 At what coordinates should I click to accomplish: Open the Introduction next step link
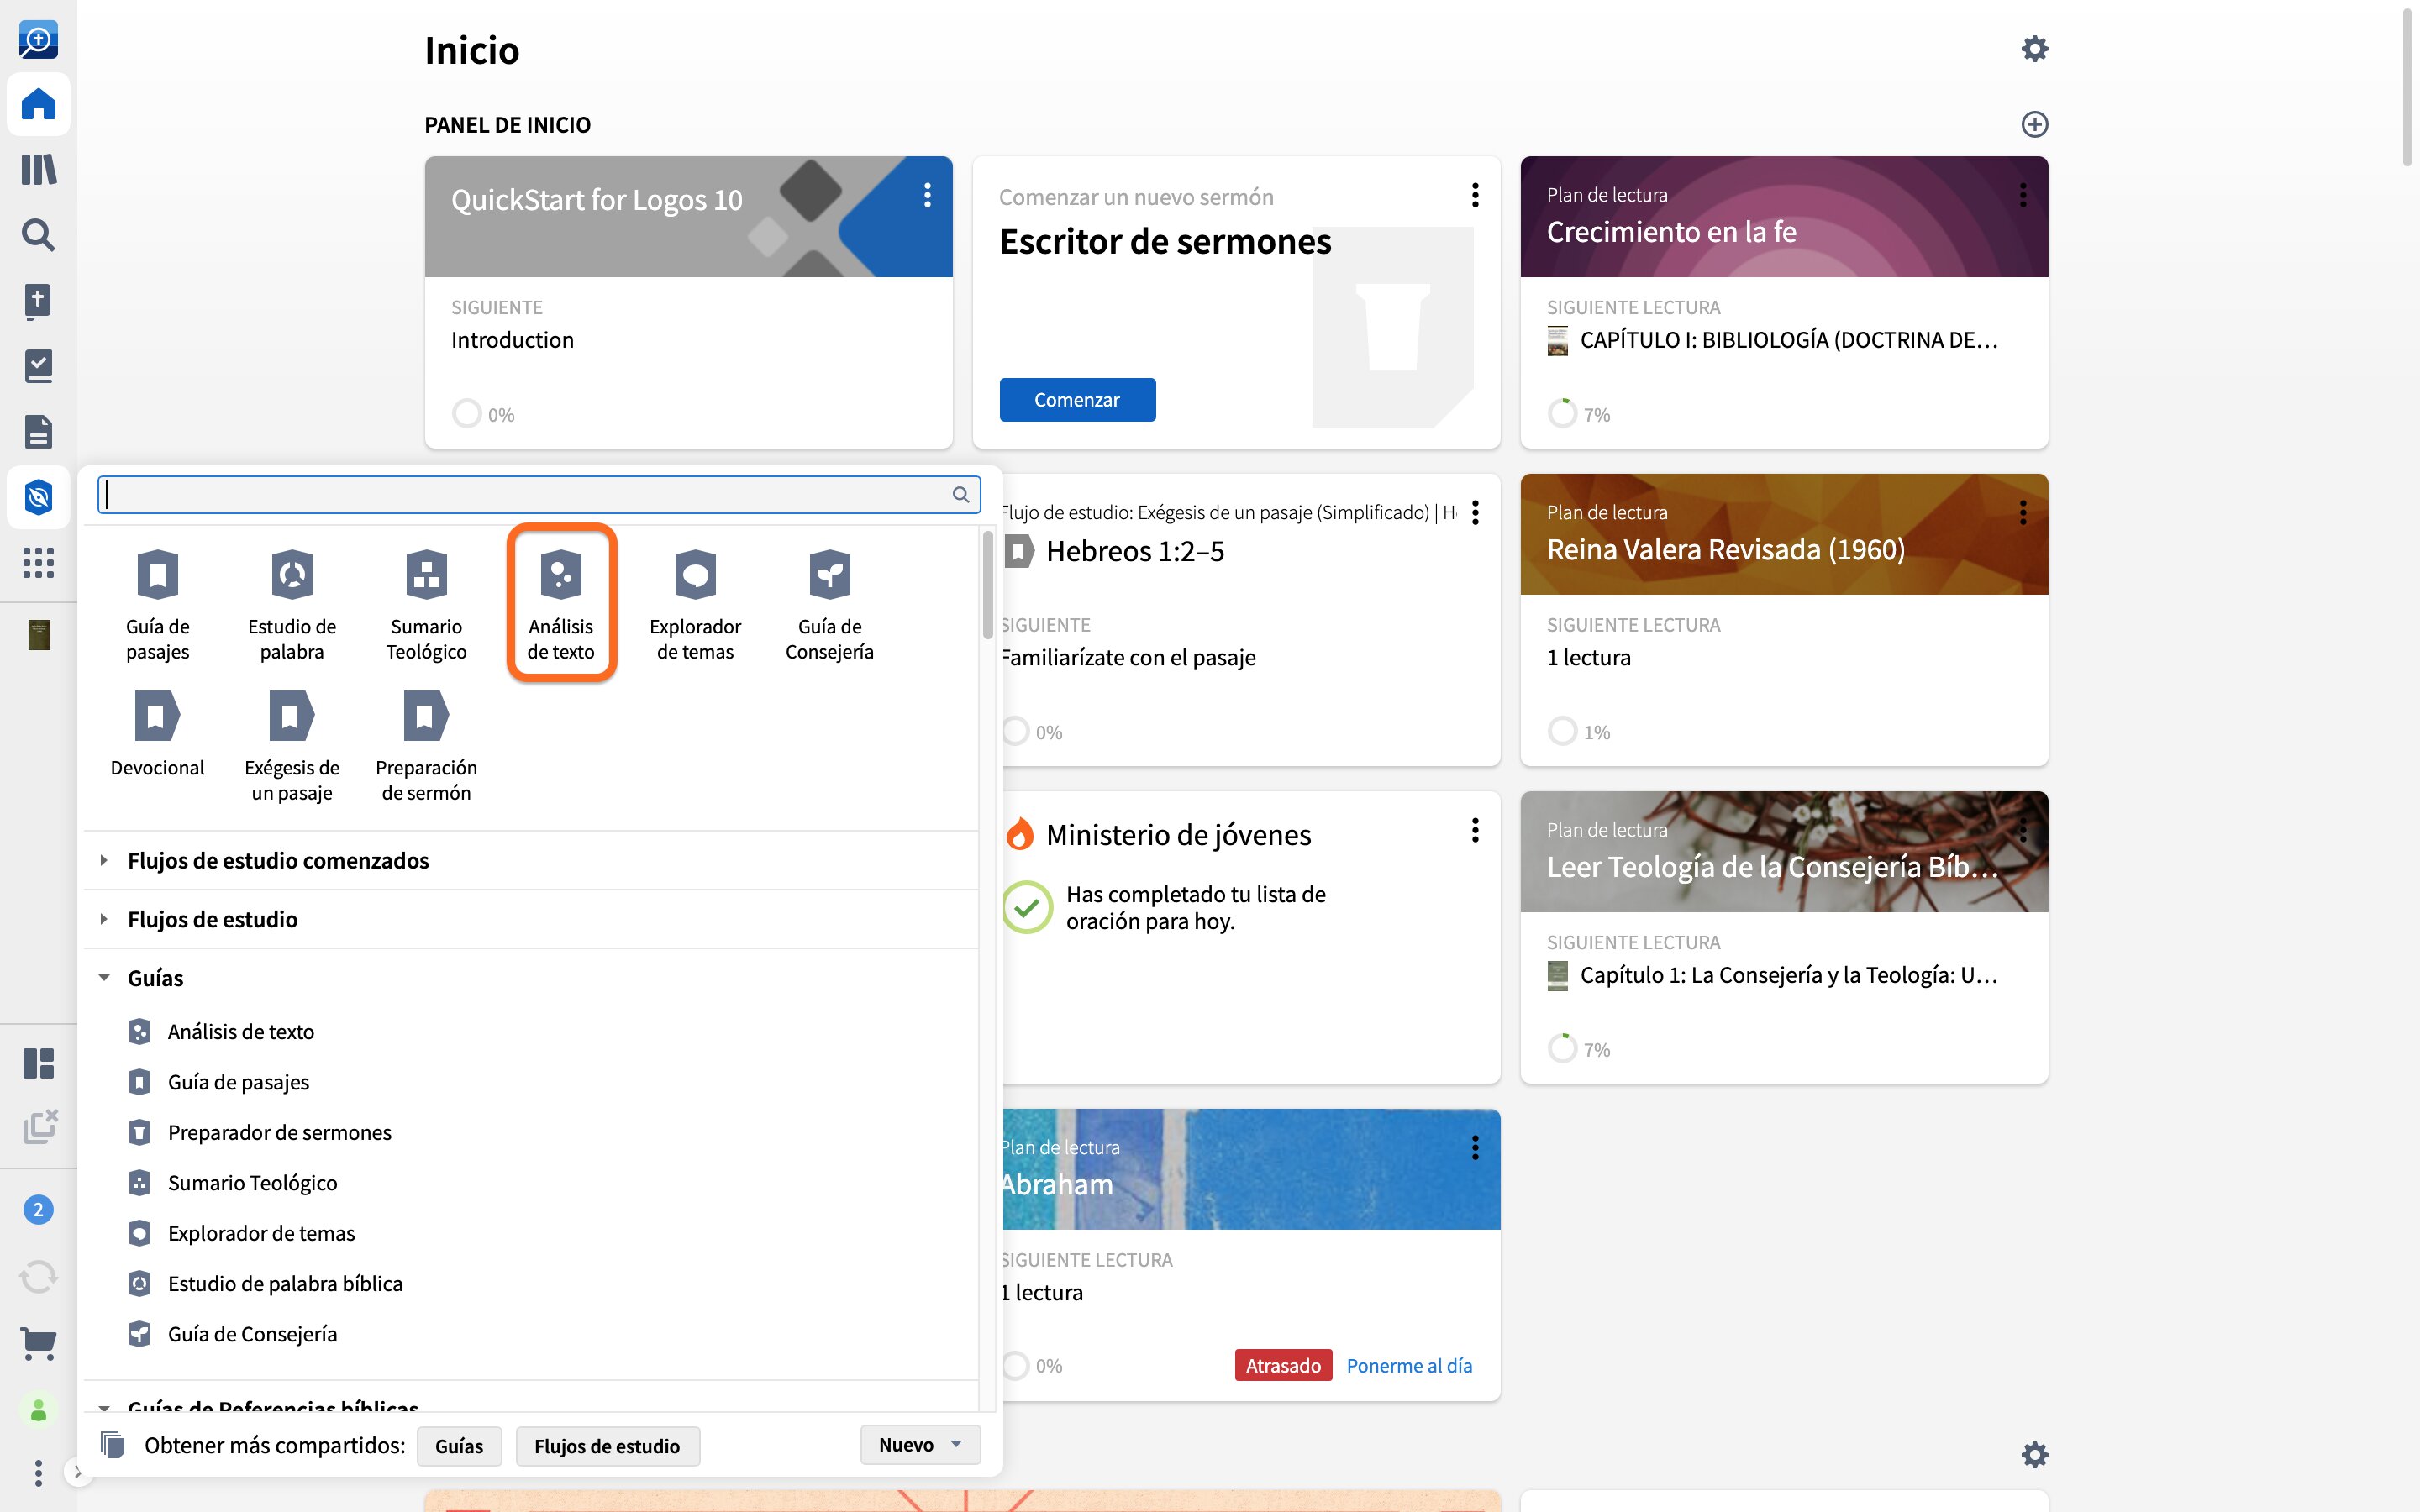click(x=512, y=340)
